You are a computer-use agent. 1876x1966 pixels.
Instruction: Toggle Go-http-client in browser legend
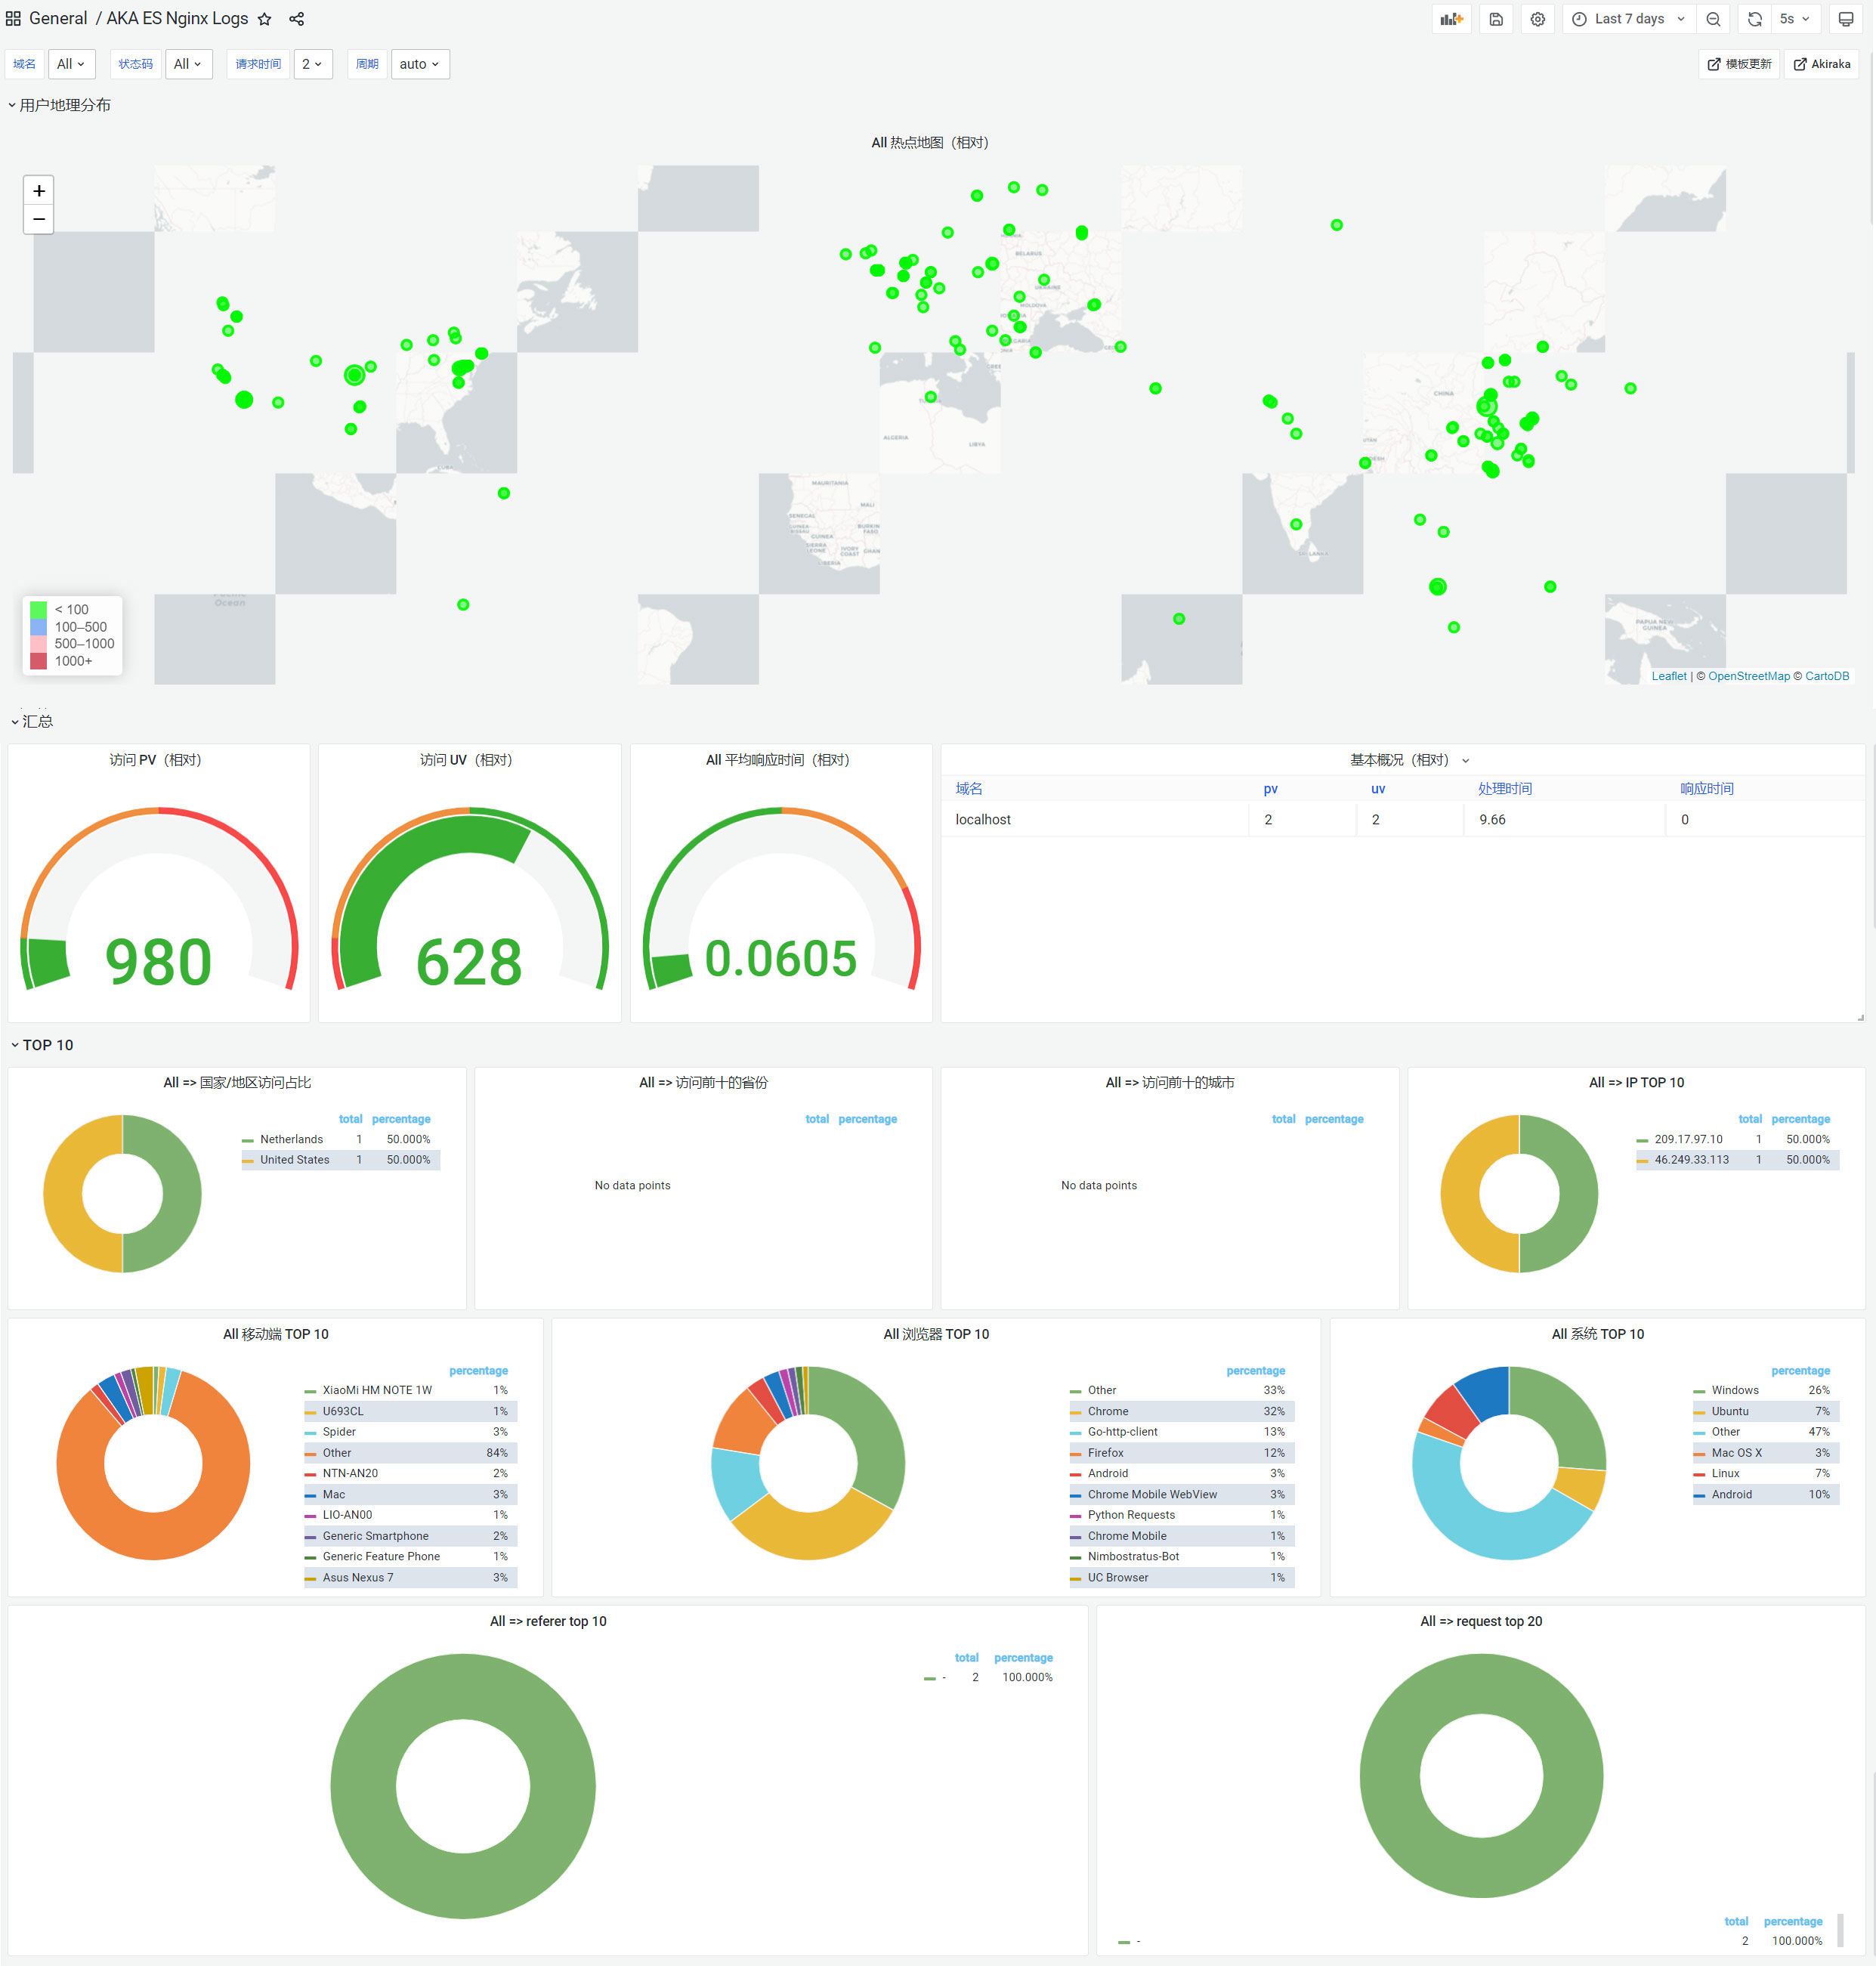pos(1122,1432)
